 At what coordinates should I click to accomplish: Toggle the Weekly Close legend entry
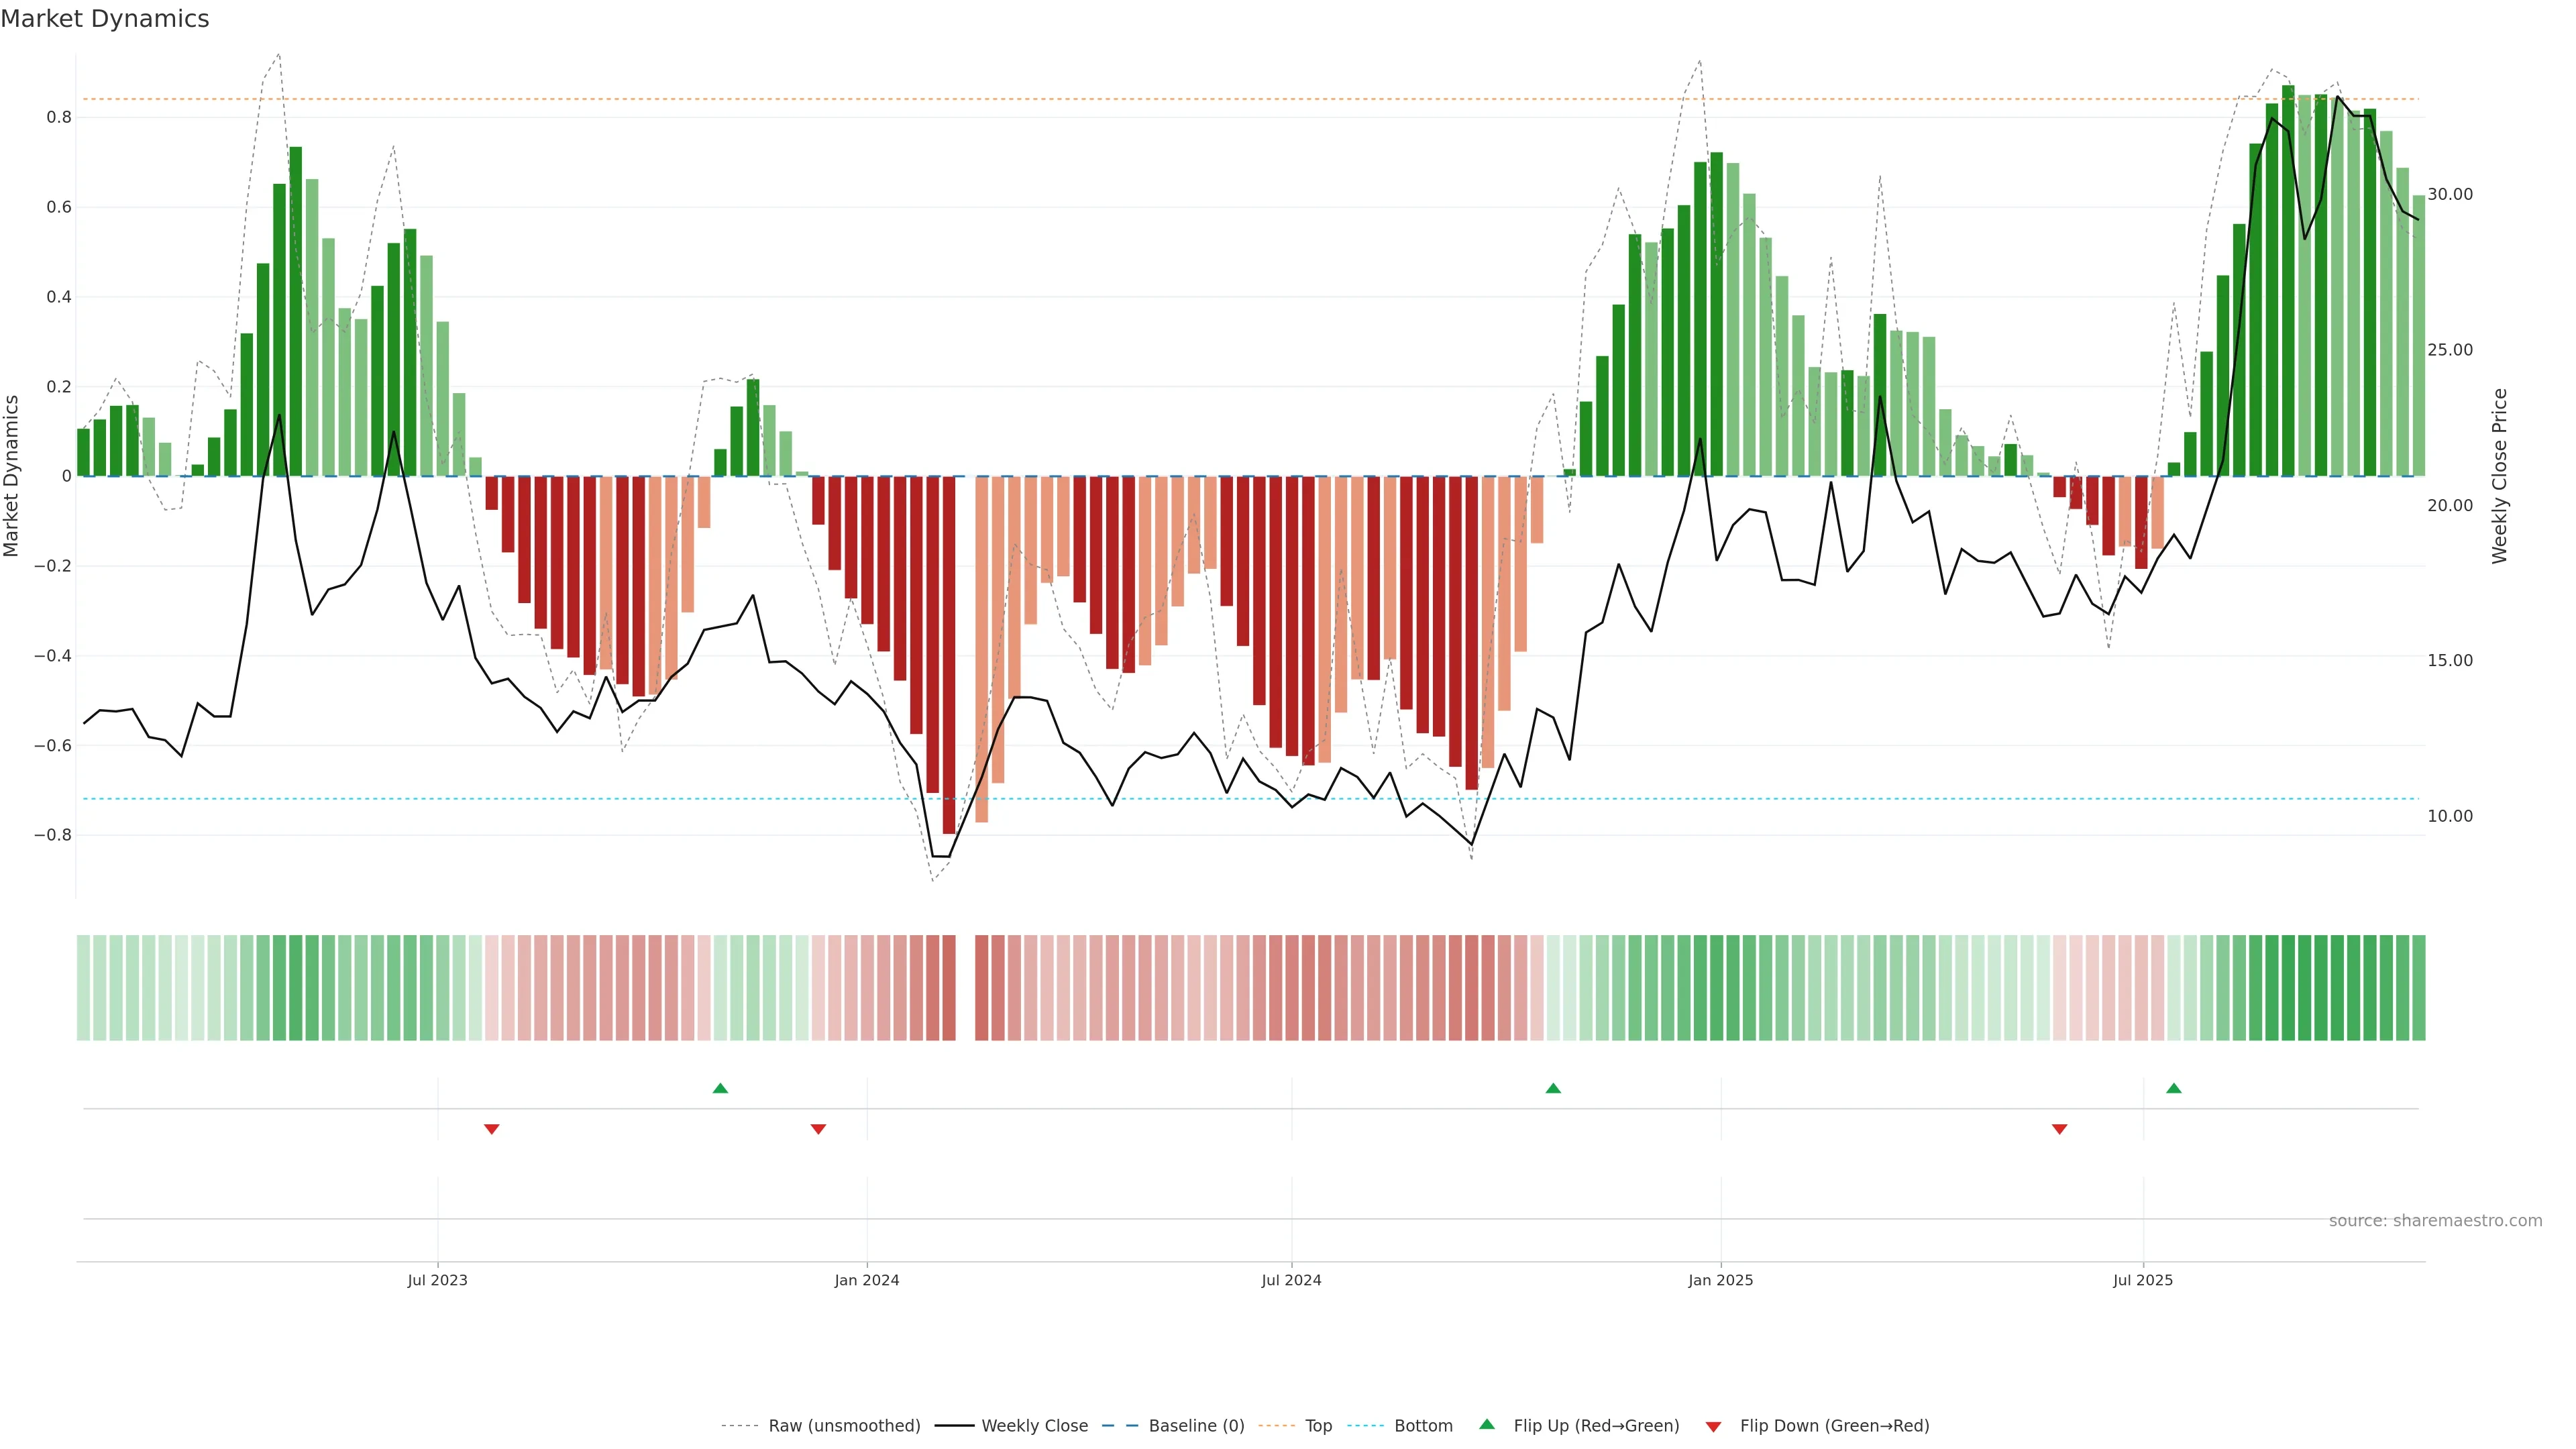click(1034, 1426)
